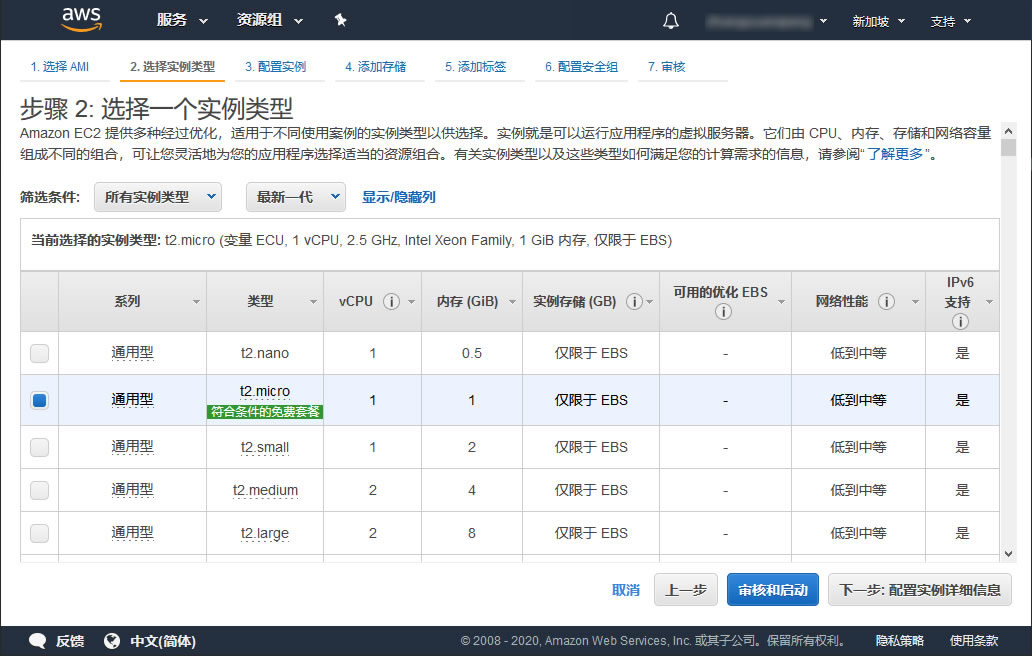Go to step 1 选择 AMI tab
The height and width of the screenshot is (656, 1032).
(x=59, y=66)
